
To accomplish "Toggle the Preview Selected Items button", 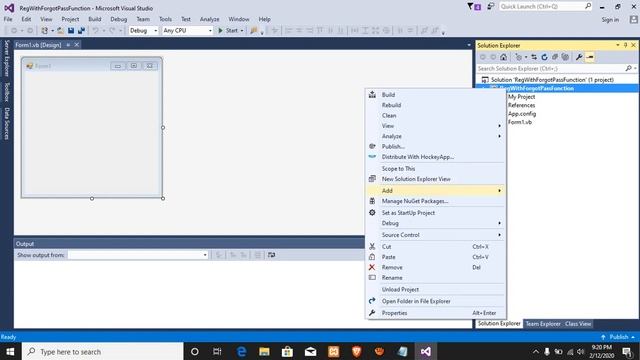I will click(x=590, y=57).
